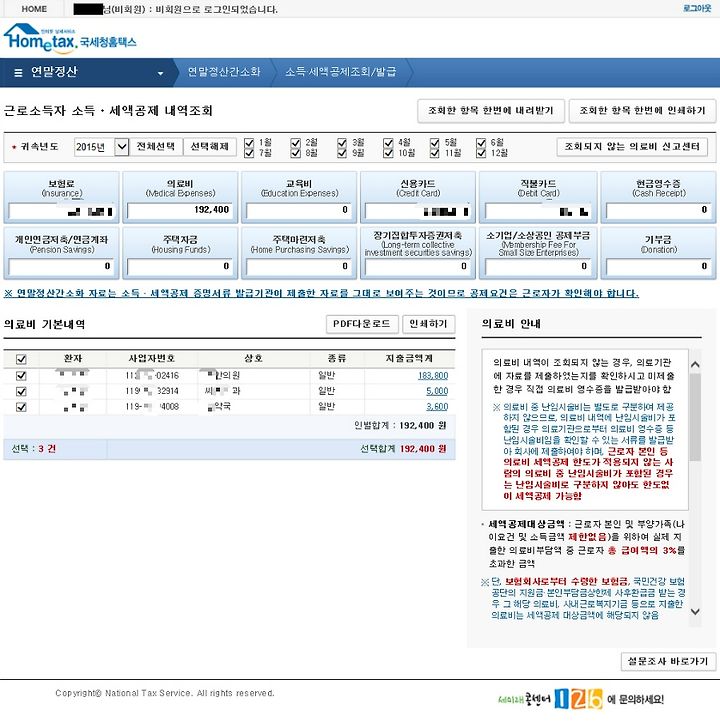Viewport: 720px width, 728px height.
Task: Toggle the 12월 checkbox
Action: click(x=481, y=153)
